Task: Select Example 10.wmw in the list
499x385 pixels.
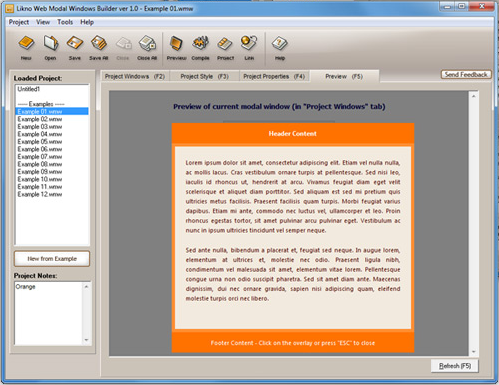Action: coord(52,179)
